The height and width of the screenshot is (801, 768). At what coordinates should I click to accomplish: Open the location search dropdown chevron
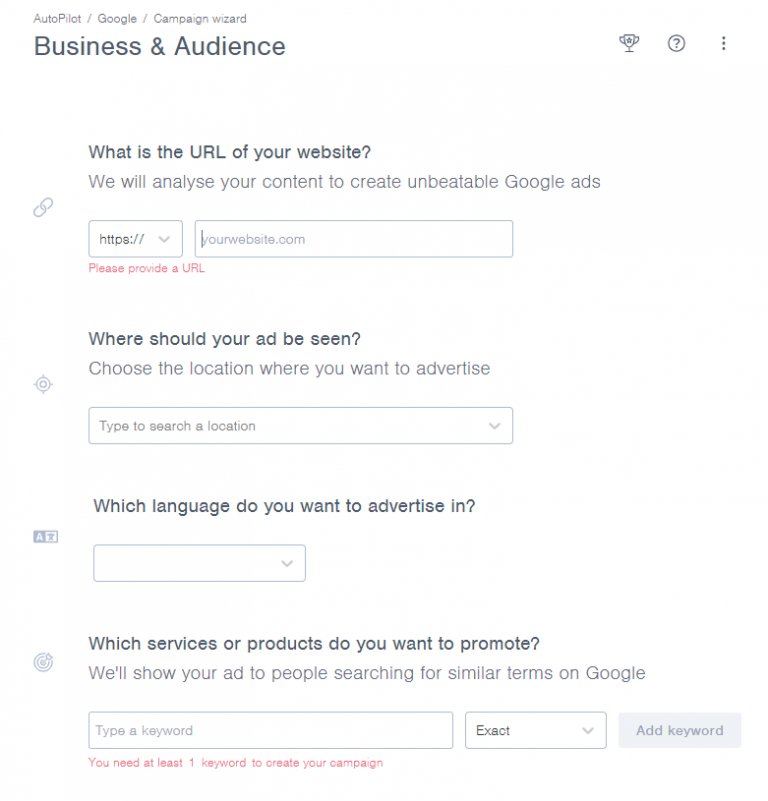point(495,426)
